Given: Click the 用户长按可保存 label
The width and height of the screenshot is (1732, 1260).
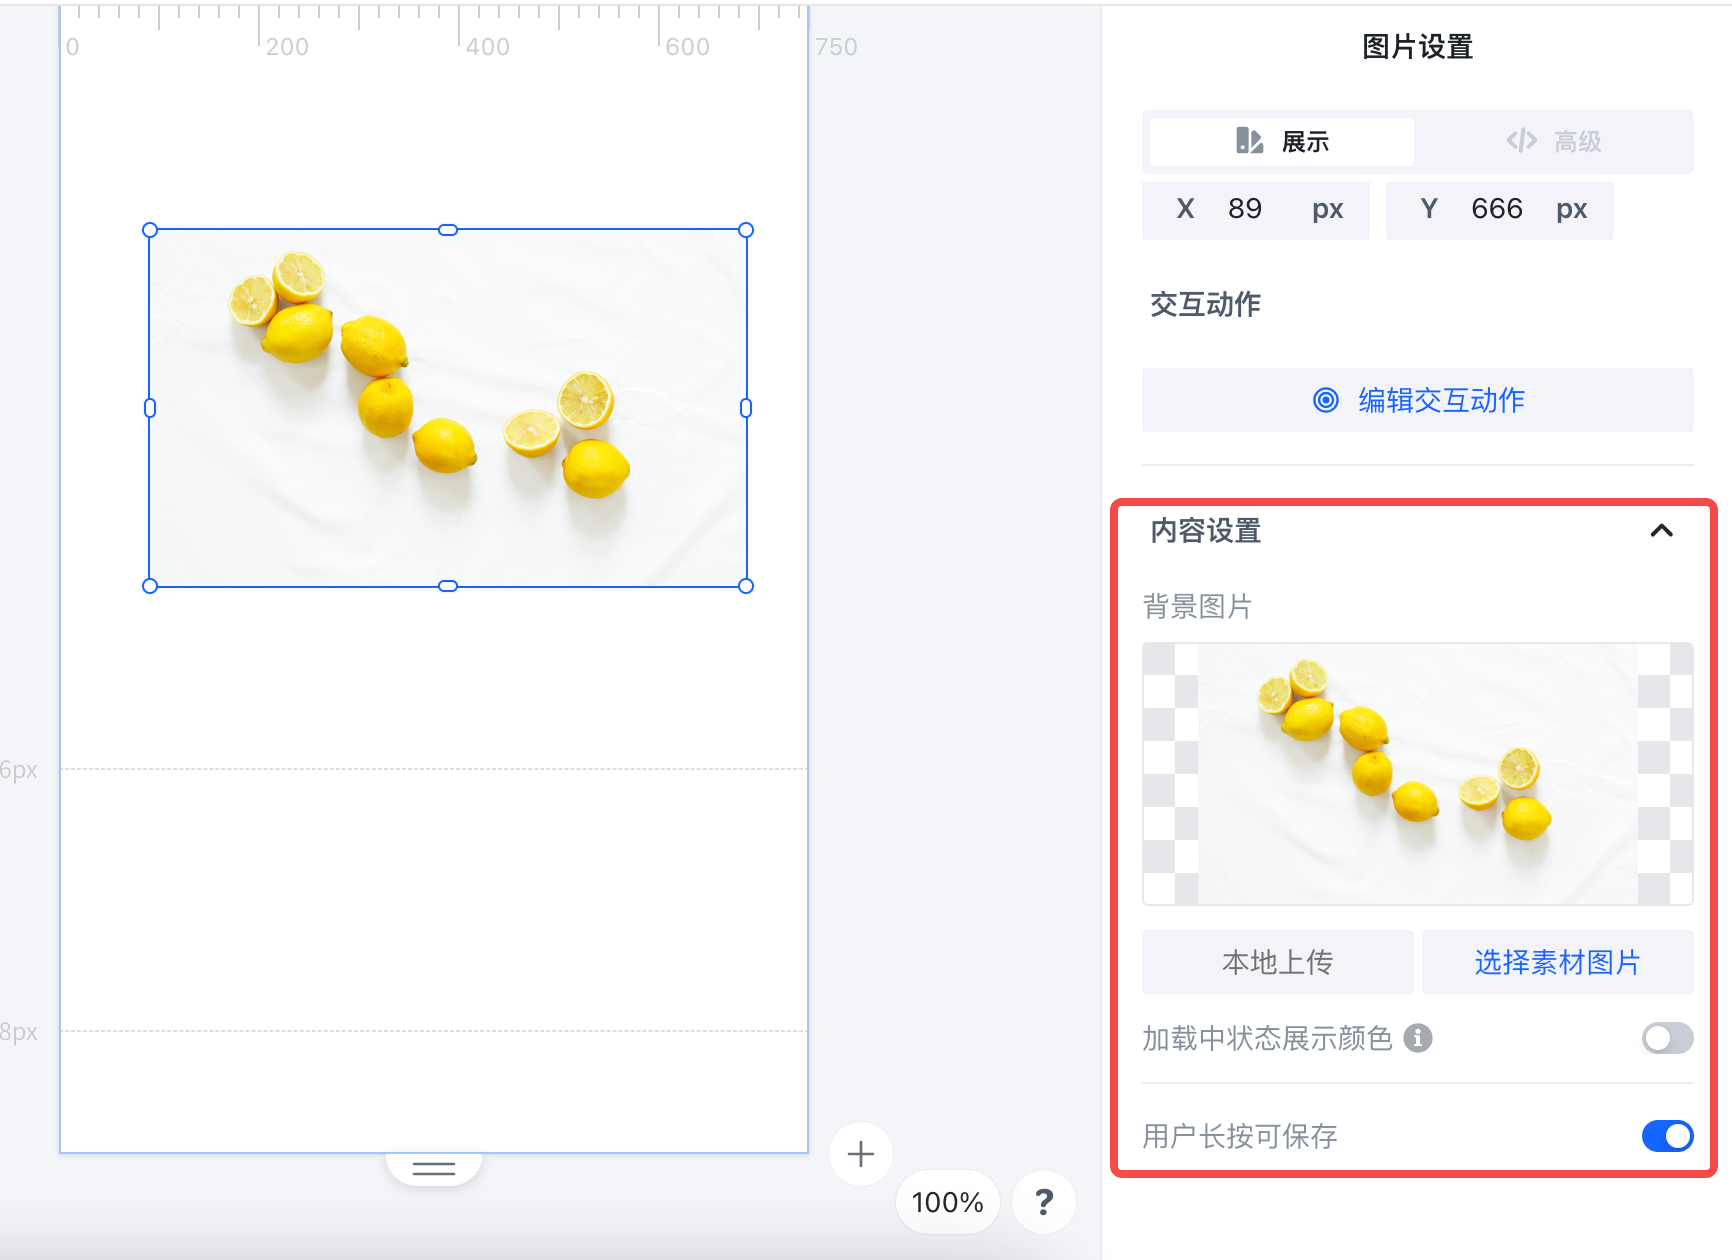Looking at the screenshot, I should point(1240,1136).
